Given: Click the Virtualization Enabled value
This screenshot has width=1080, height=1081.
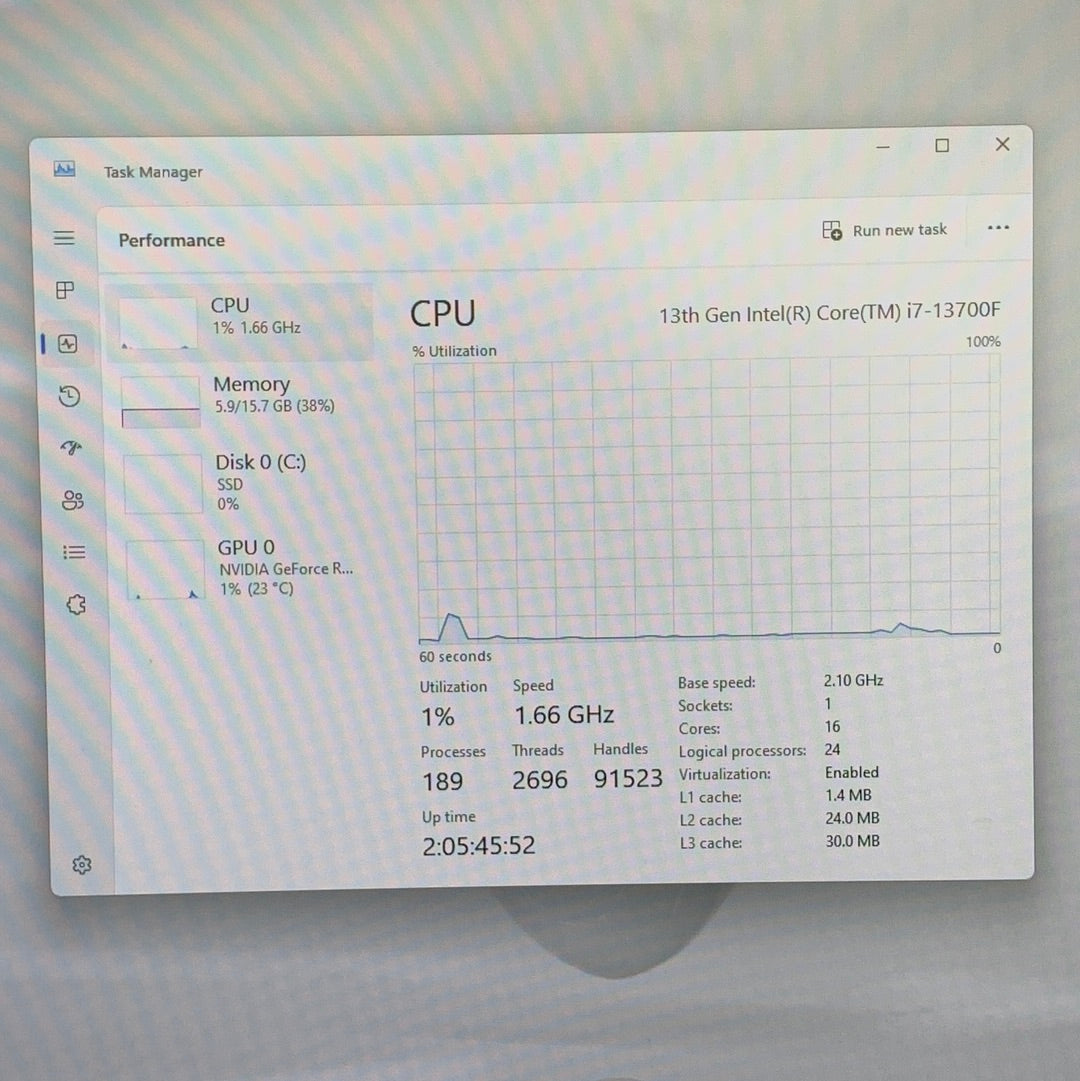Looking at the screenshot, I should tap(852, 772).
